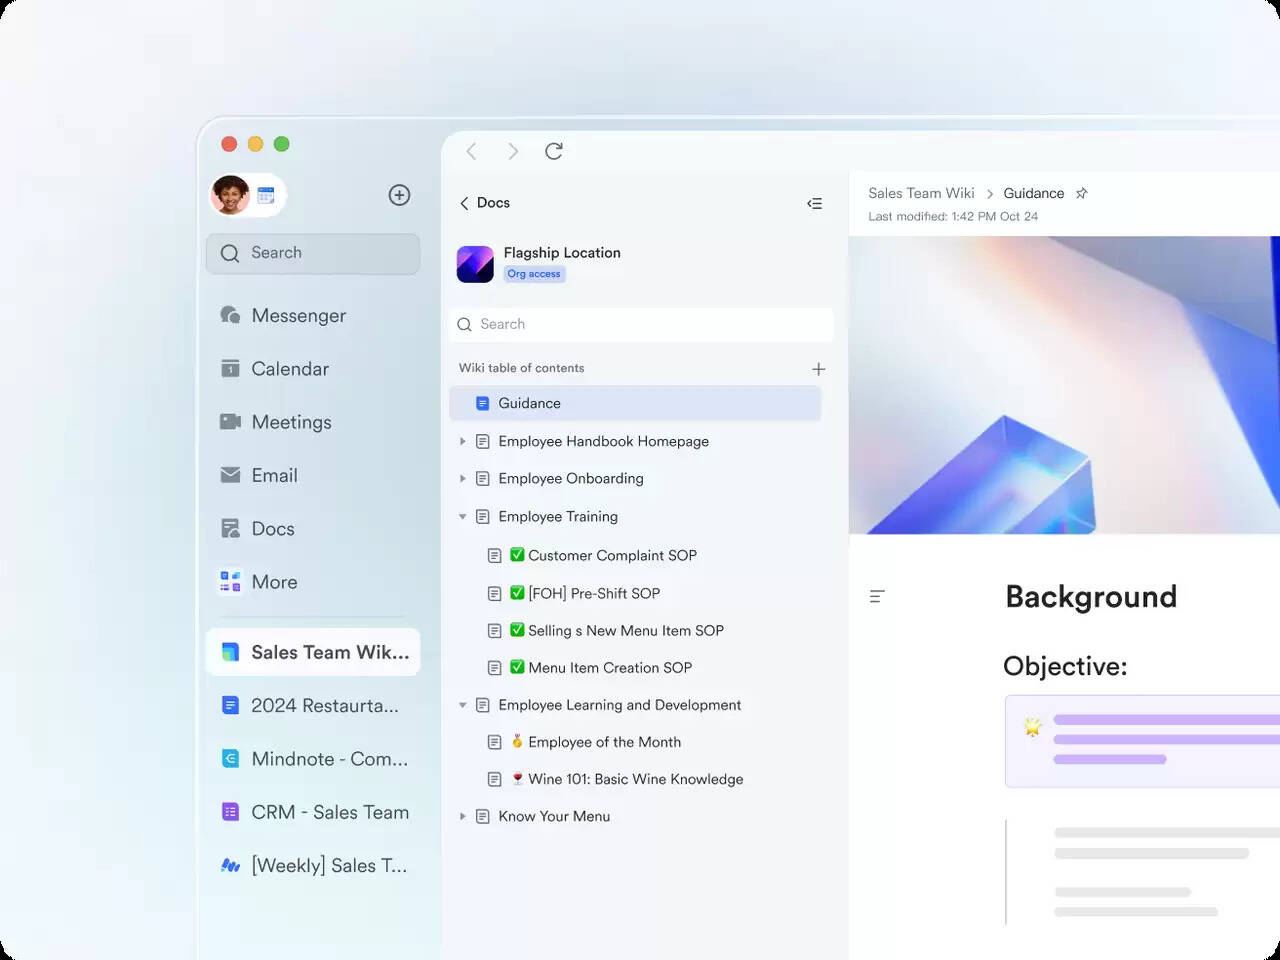Viewport: 1280px width, 960px height.
Task: Open the Calendar app icon
Action: [231, 368]
